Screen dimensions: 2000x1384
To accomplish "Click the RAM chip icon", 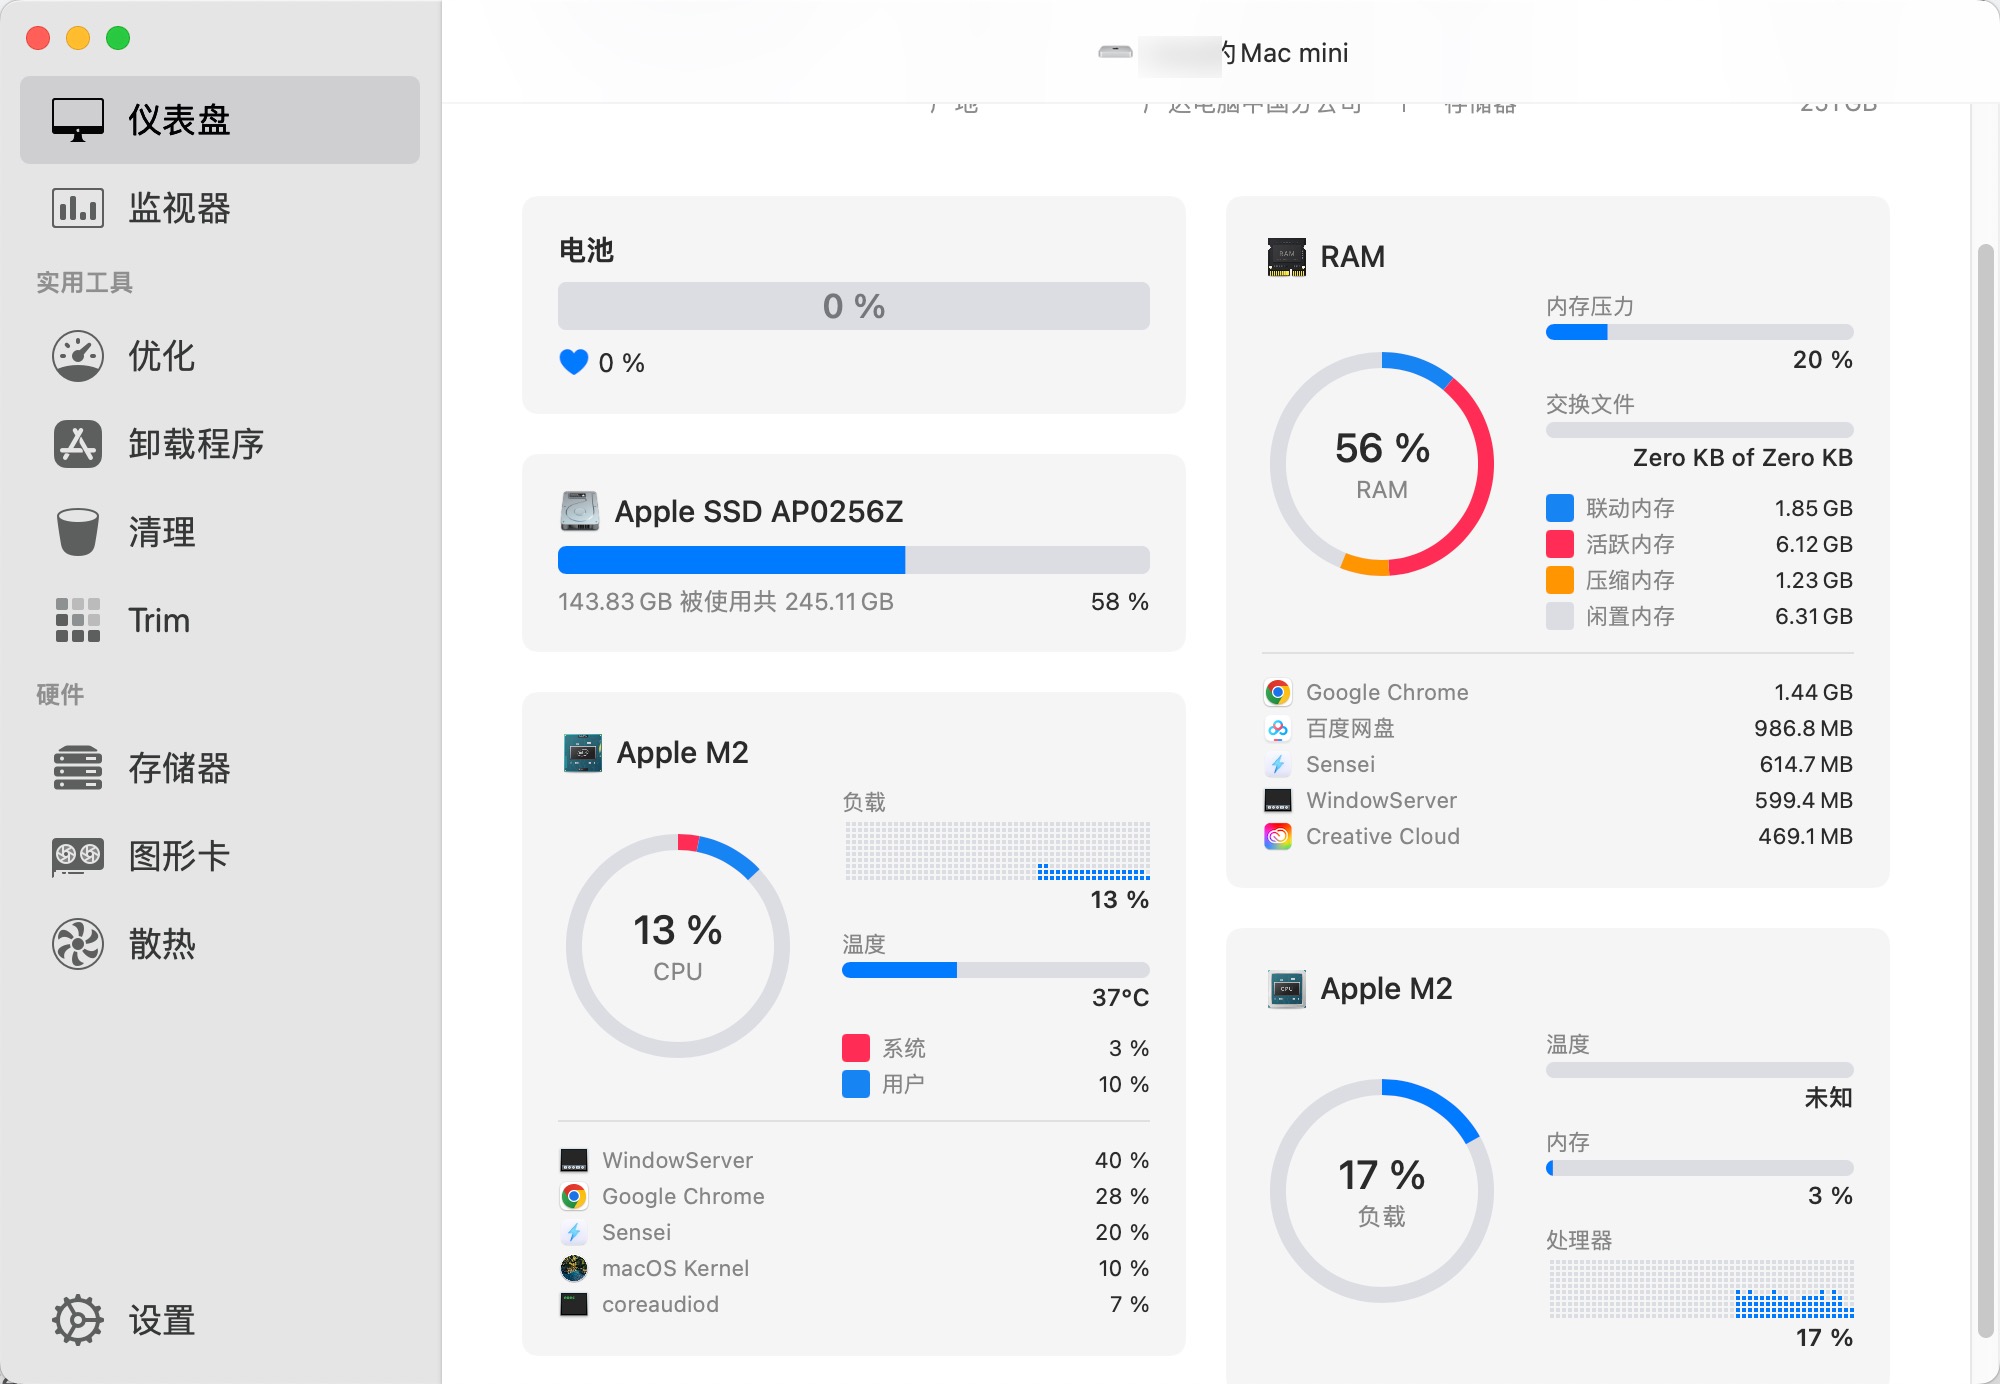I will tap(1286, 257).
